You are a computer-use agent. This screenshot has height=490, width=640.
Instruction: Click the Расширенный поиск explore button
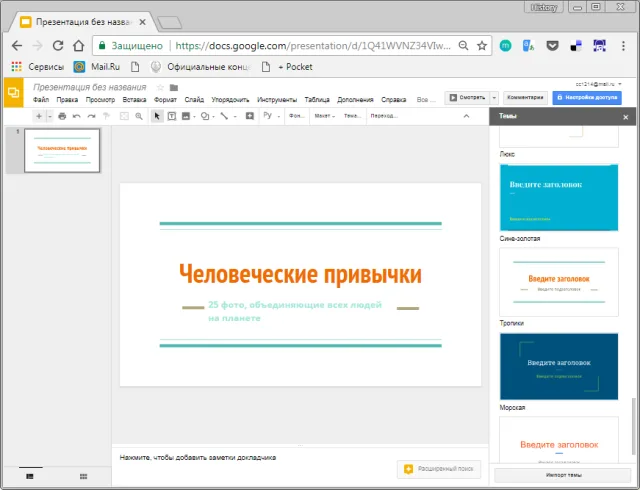point(439,469)
